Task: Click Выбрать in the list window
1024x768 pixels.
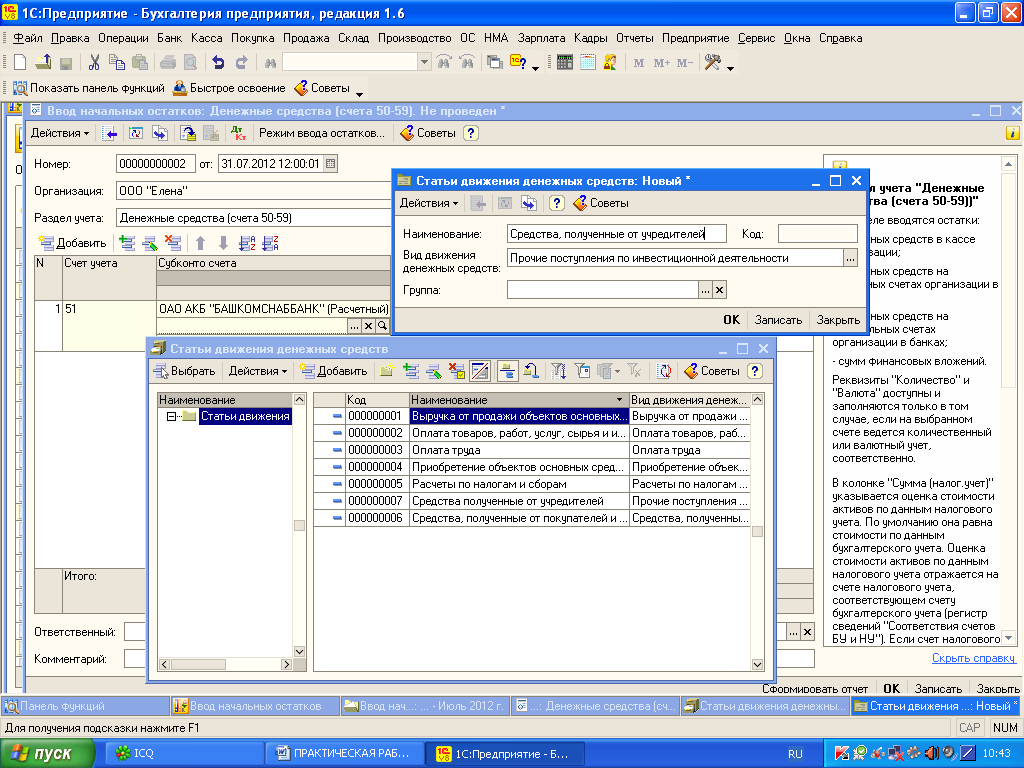Action: [185, 372]
